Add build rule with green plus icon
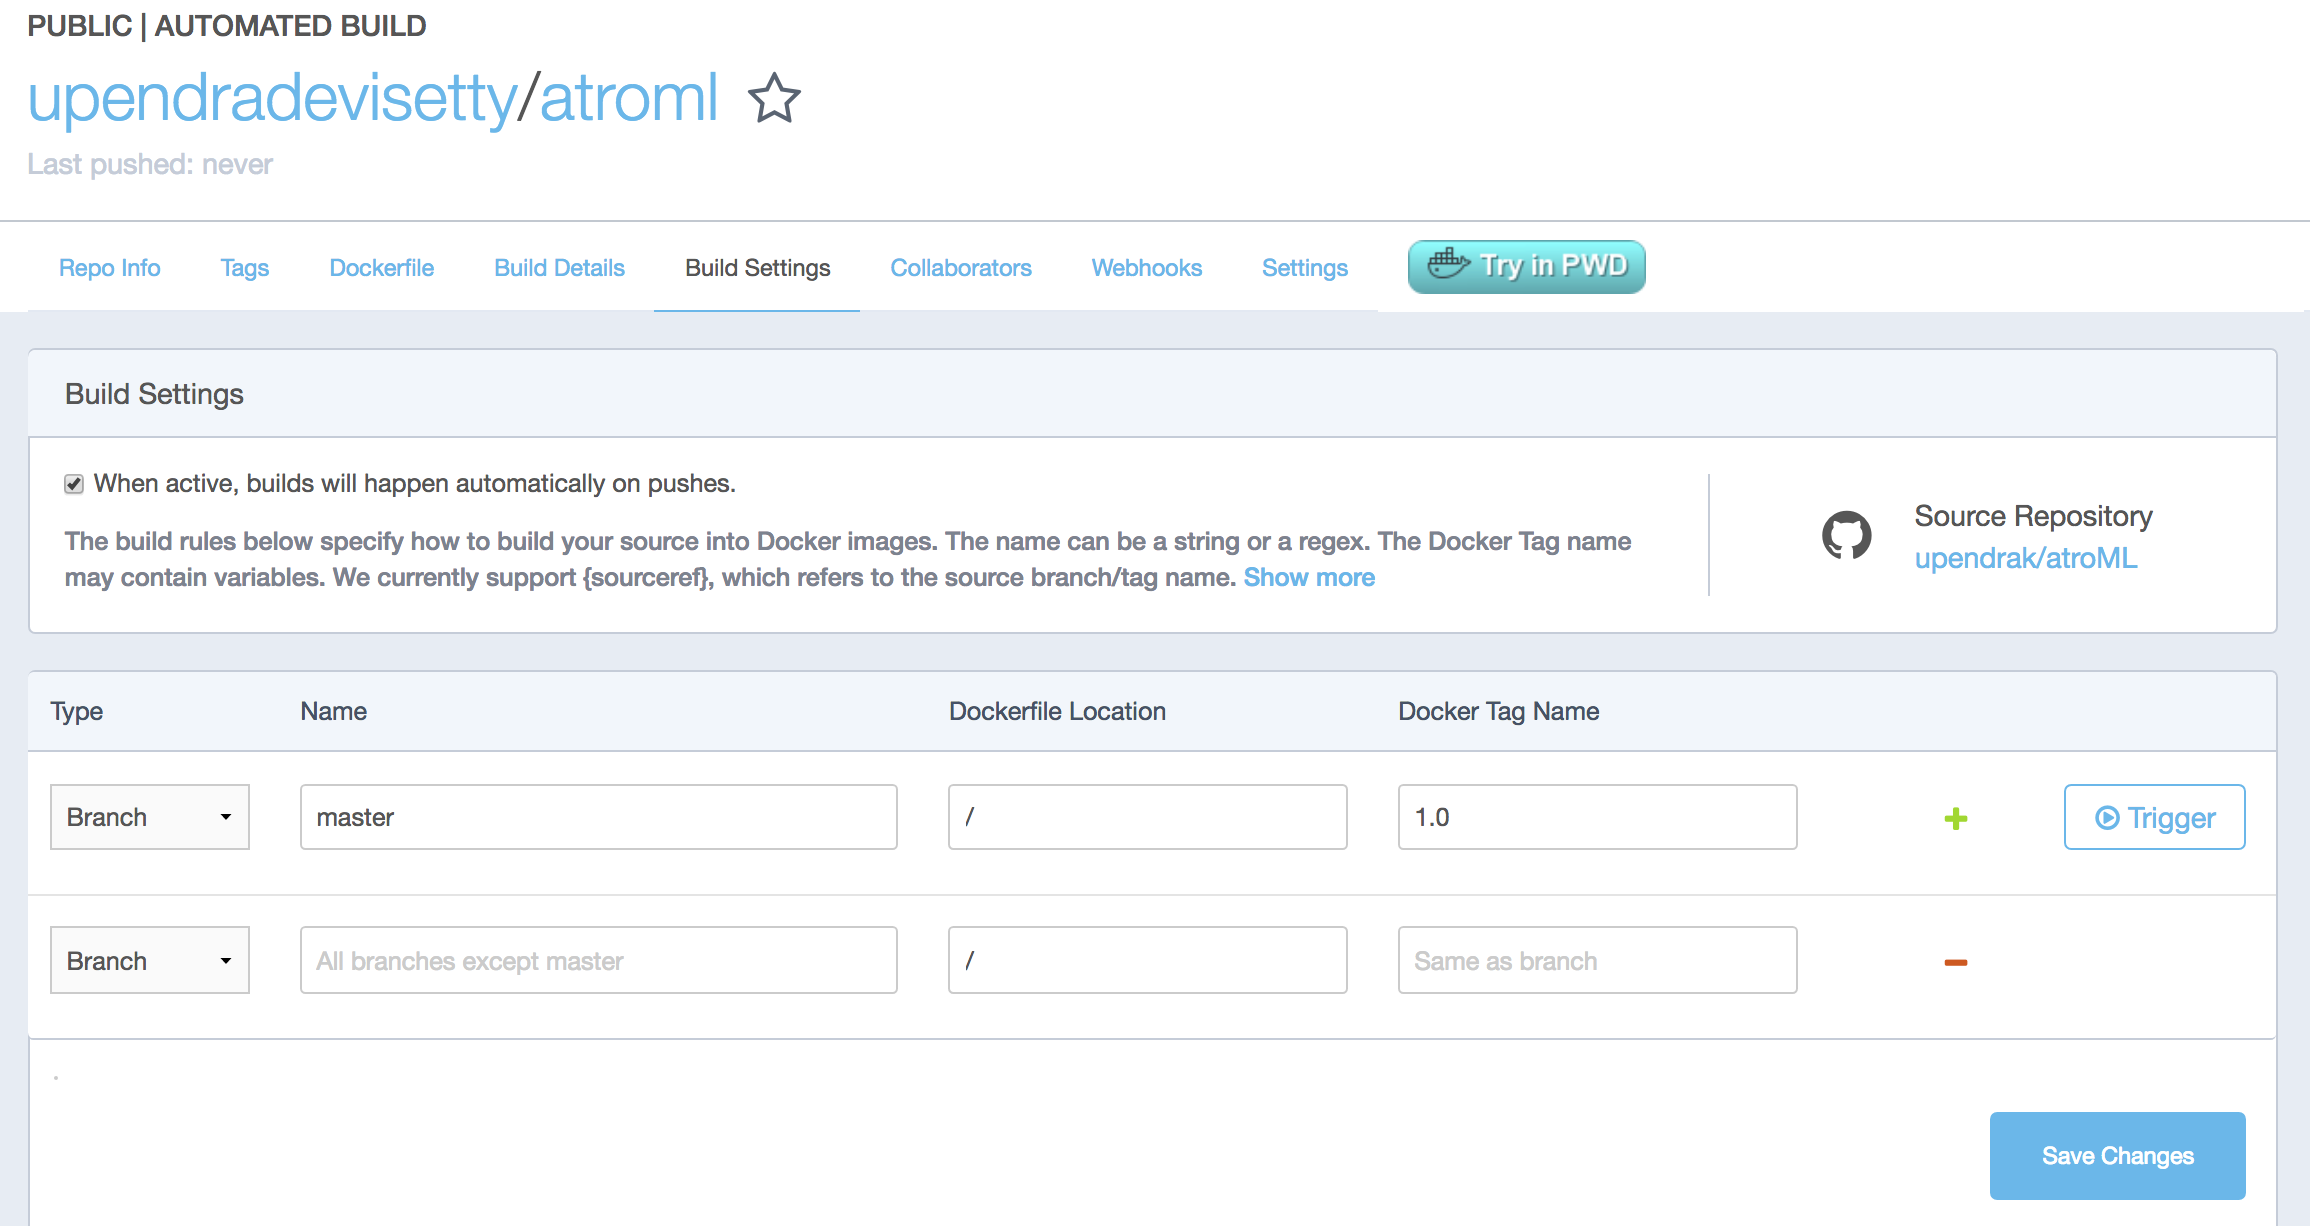Screen dimensions: 2310x1226 pyautogui.click(x=1956, y=819)
